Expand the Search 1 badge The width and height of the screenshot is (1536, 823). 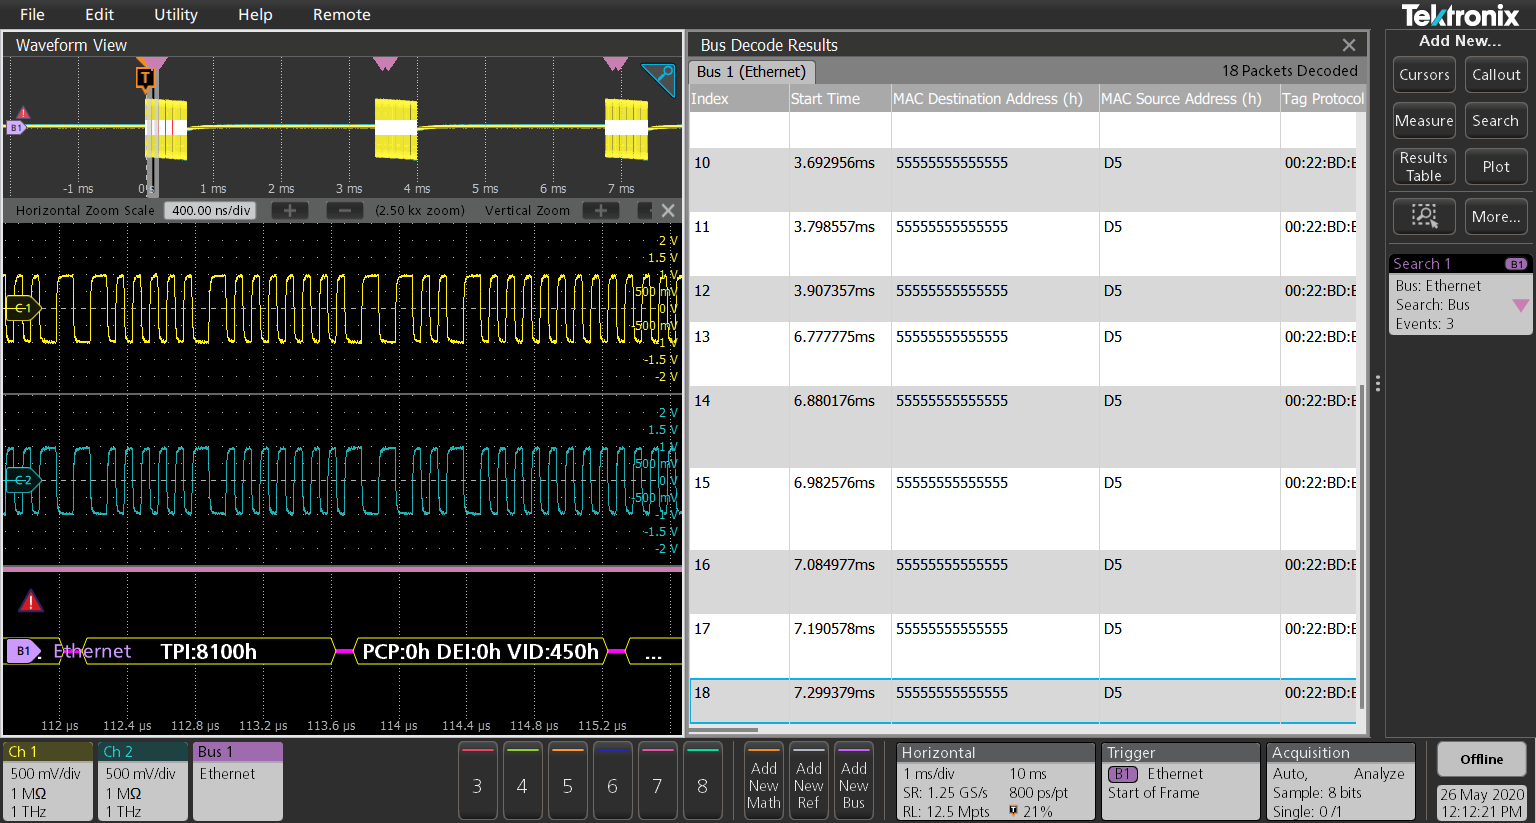tap(1459, 294)
